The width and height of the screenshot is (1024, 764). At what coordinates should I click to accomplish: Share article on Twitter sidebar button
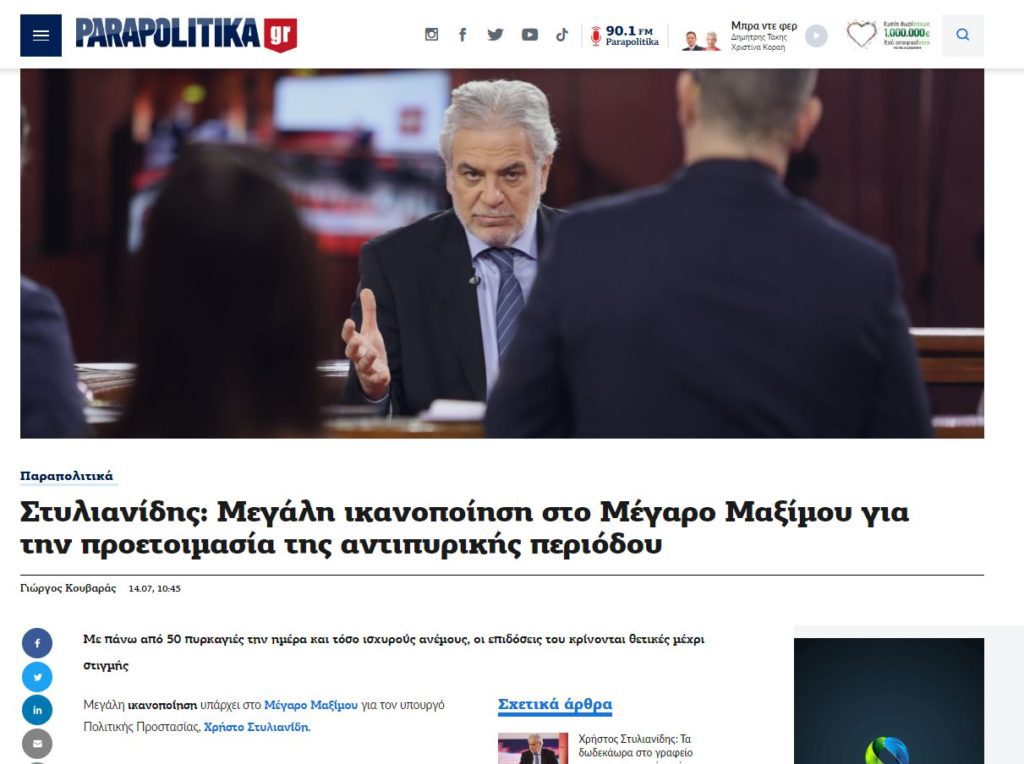click(37, 676)
